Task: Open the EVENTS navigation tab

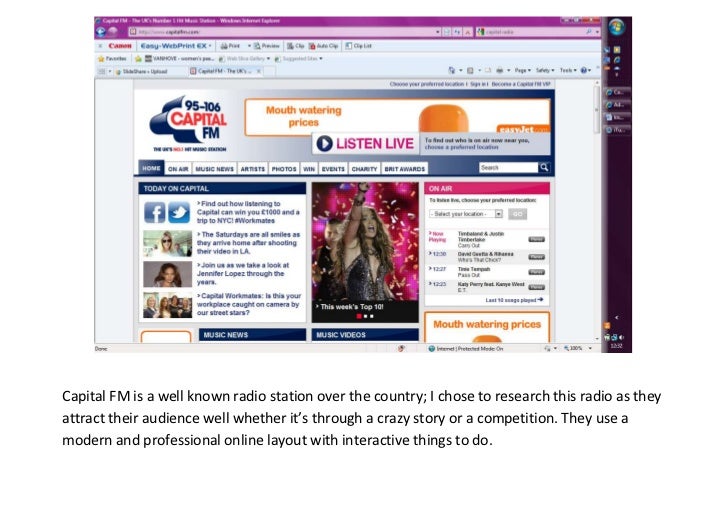Action: 333,169
